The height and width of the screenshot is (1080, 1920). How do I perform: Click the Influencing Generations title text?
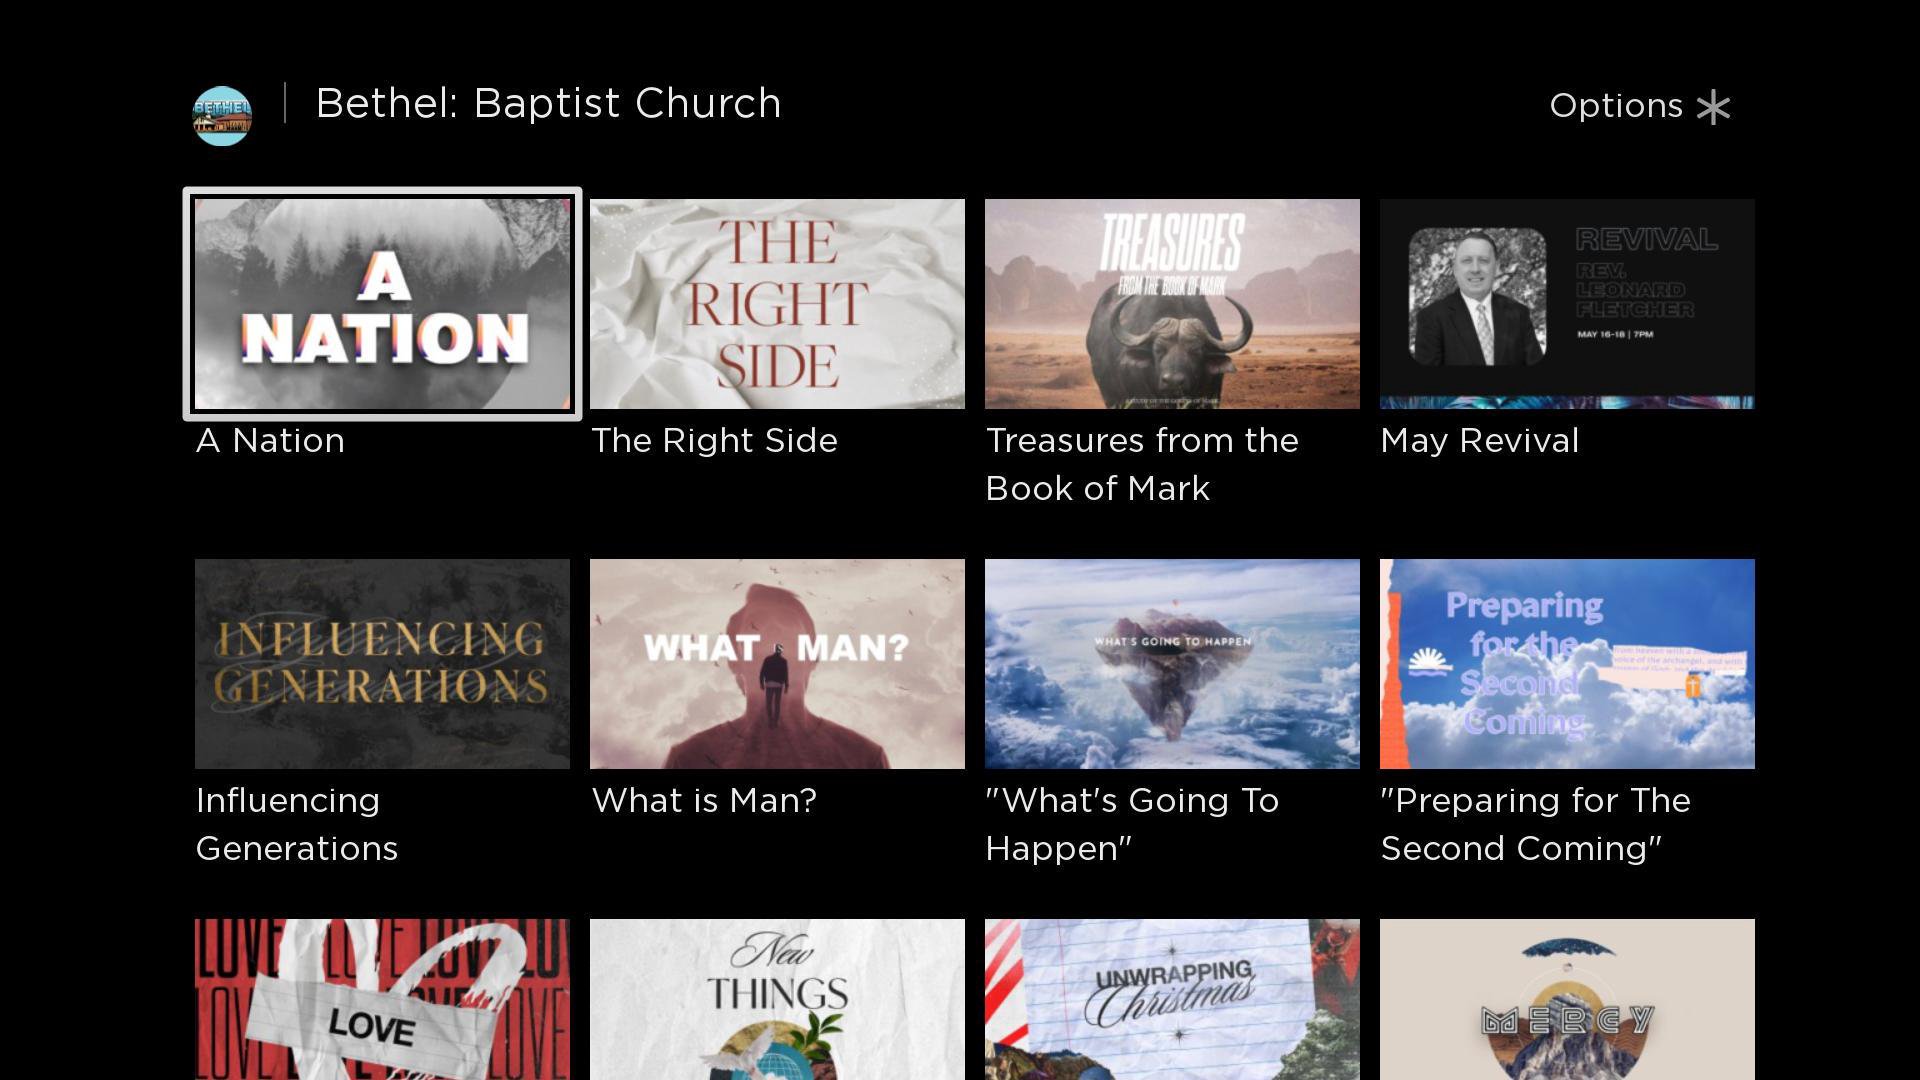click(297, 824)
